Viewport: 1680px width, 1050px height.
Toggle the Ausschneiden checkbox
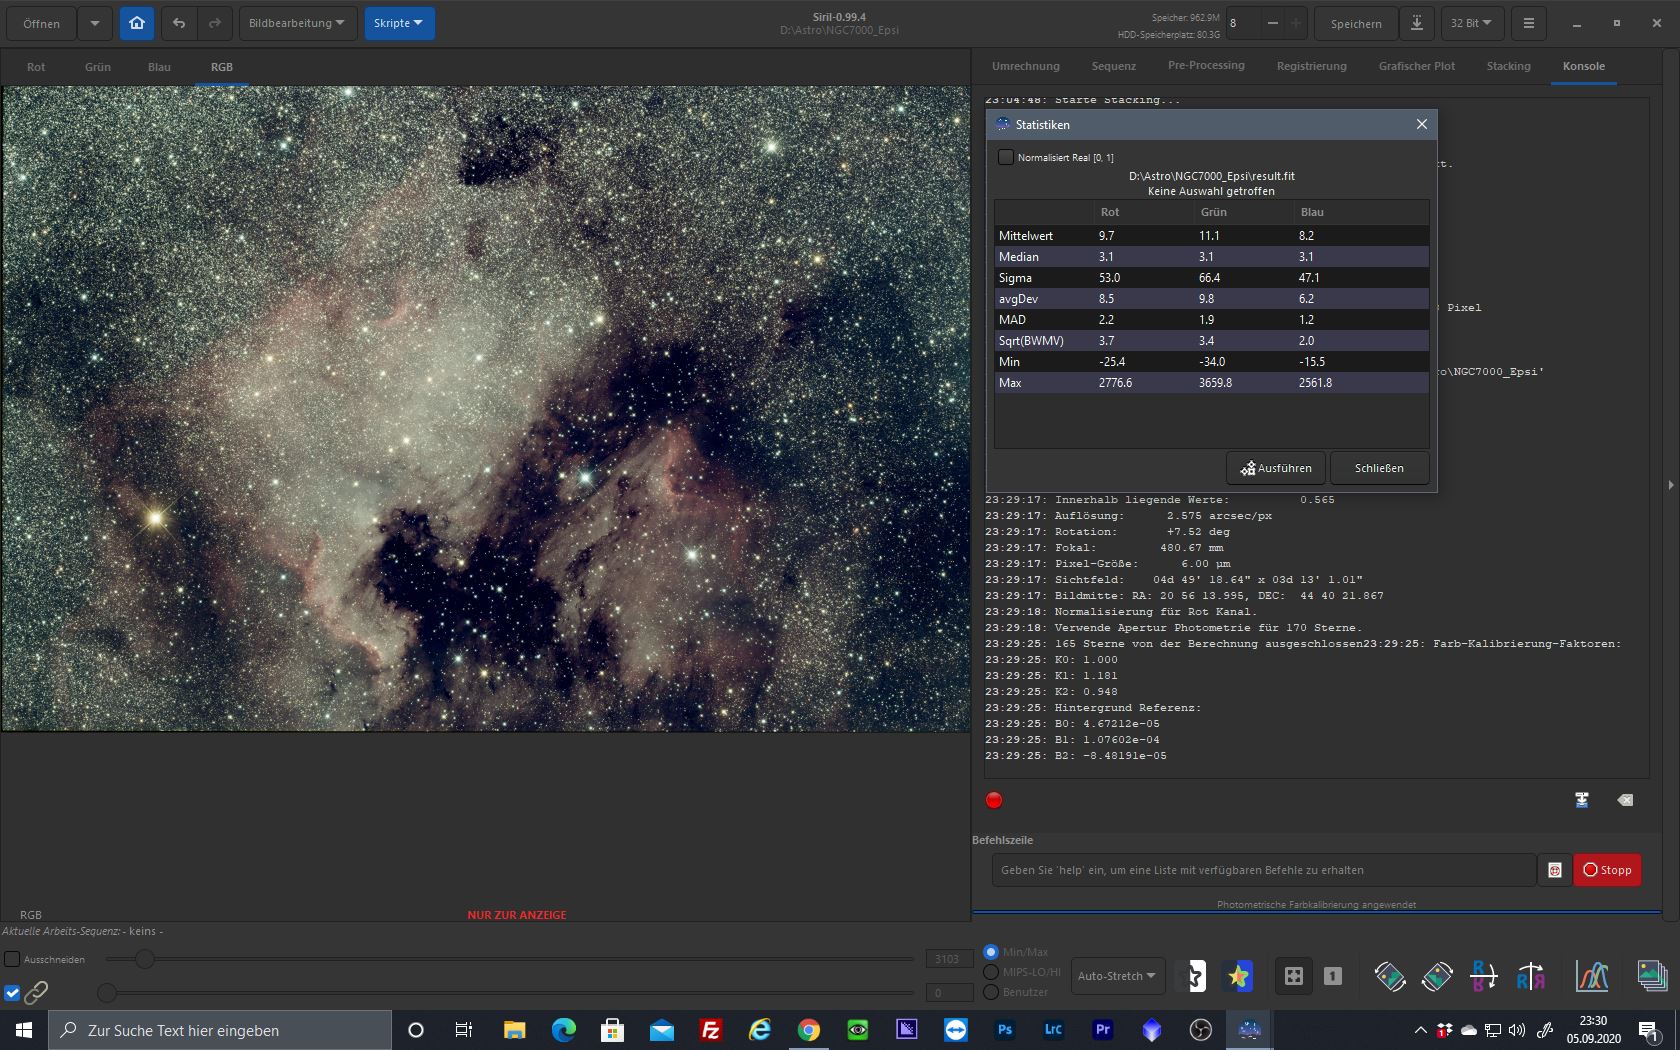(x=12, y=959)
